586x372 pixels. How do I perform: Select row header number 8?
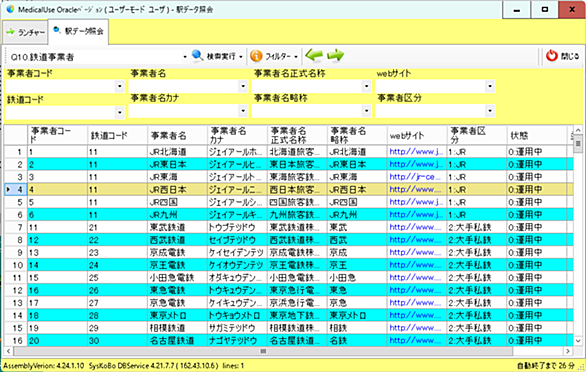[x=16, y=240]
